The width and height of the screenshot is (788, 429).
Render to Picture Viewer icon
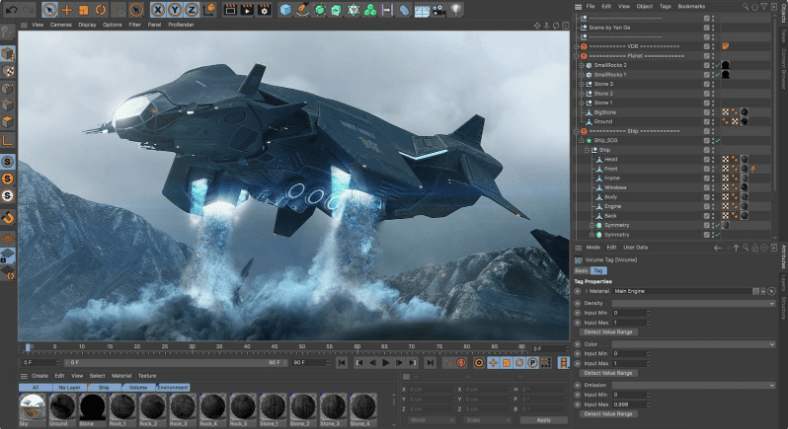pyautogui.click(x=247, y=10)
